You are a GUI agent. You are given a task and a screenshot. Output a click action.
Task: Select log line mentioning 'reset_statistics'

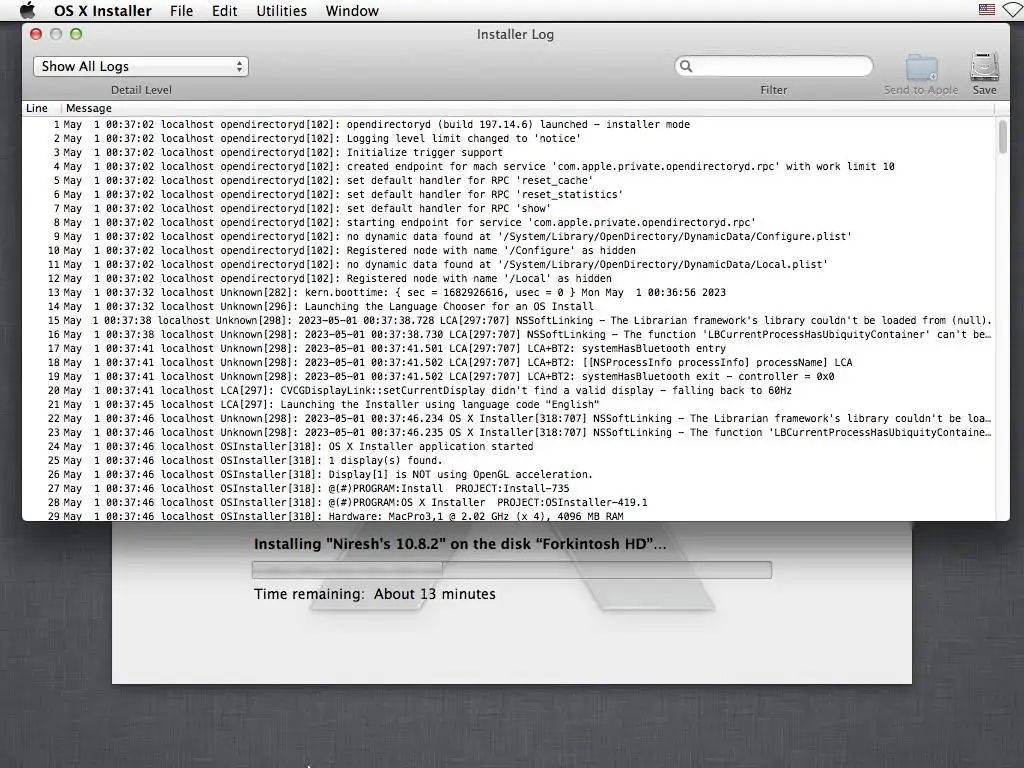coord(508,195)
